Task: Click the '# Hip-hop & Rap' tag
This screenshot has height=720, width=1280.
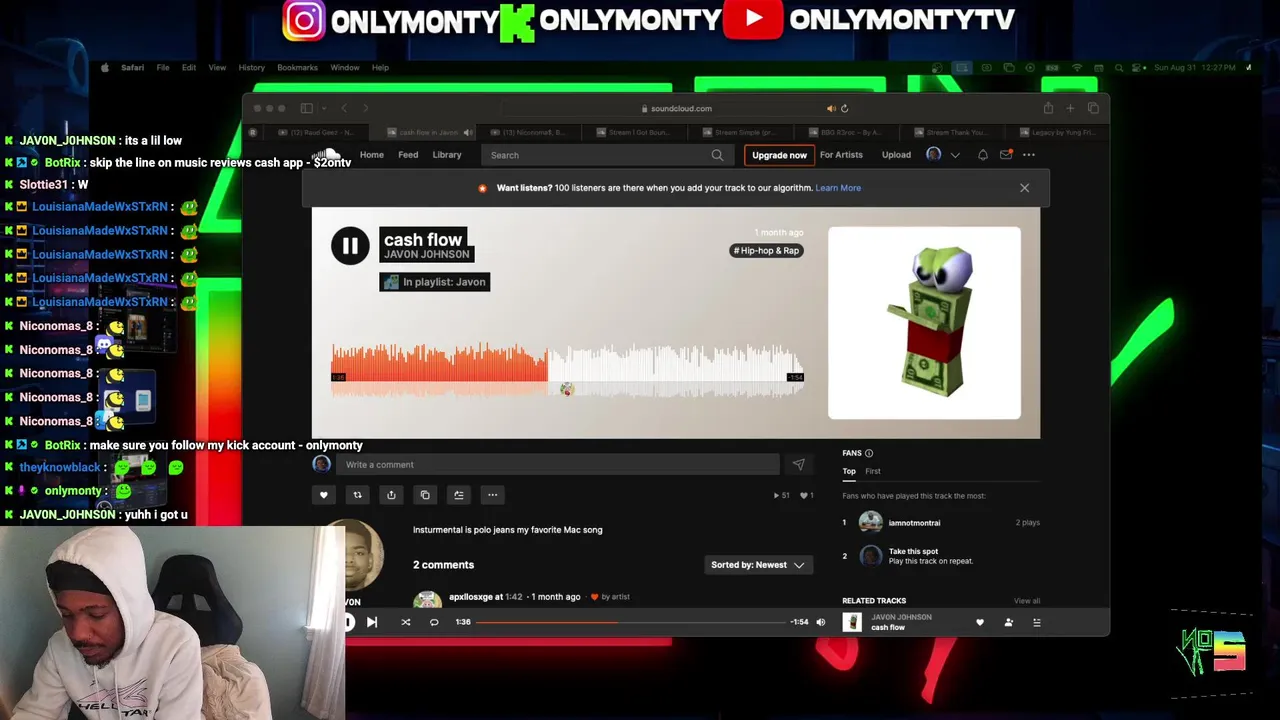Action: coord(766,250)
